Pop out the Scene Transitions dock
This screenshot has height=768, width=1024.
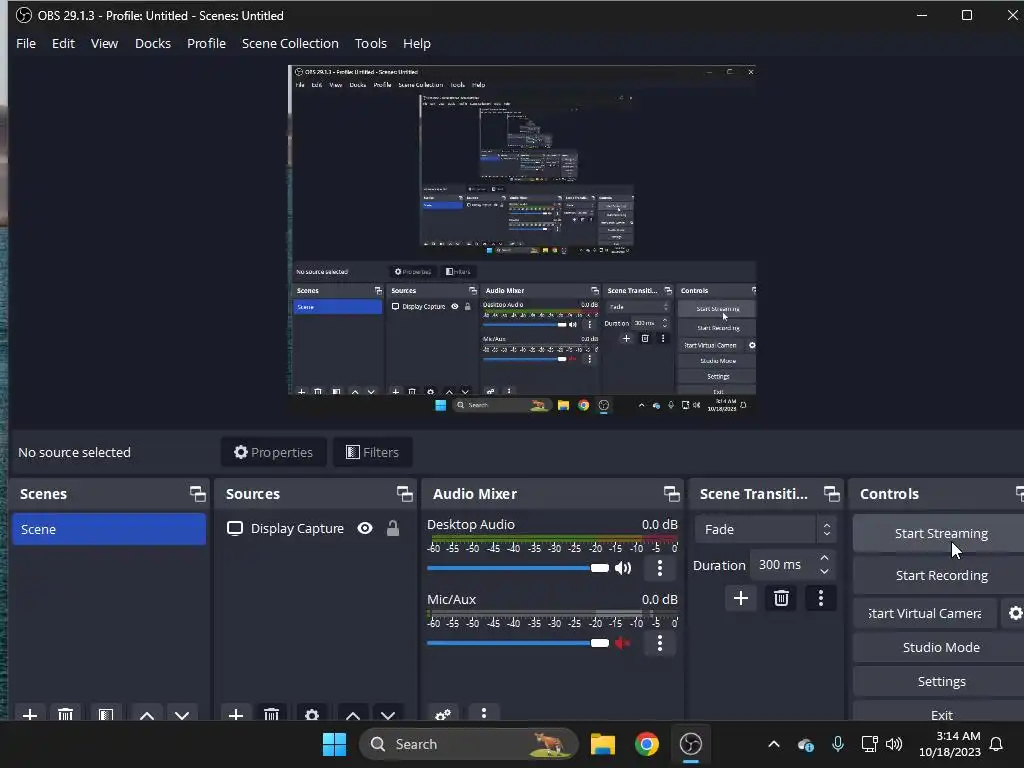(x=831, y=494)
